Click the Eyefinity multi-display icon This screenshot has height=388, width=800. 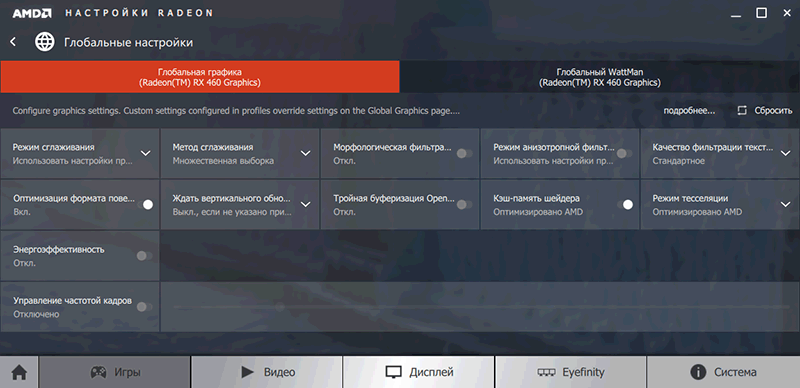point(546,372)
